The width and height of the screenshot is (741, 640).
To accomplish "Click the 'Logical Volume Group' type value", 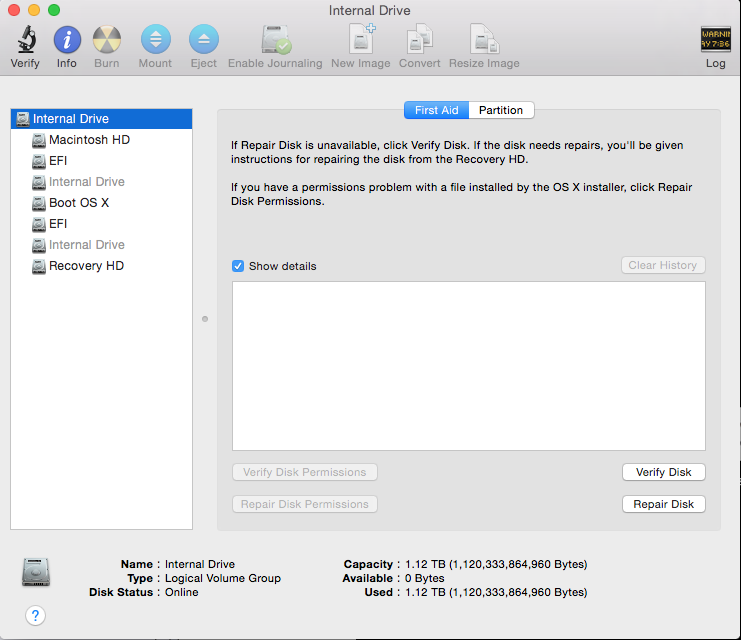I will click(223, 578).
